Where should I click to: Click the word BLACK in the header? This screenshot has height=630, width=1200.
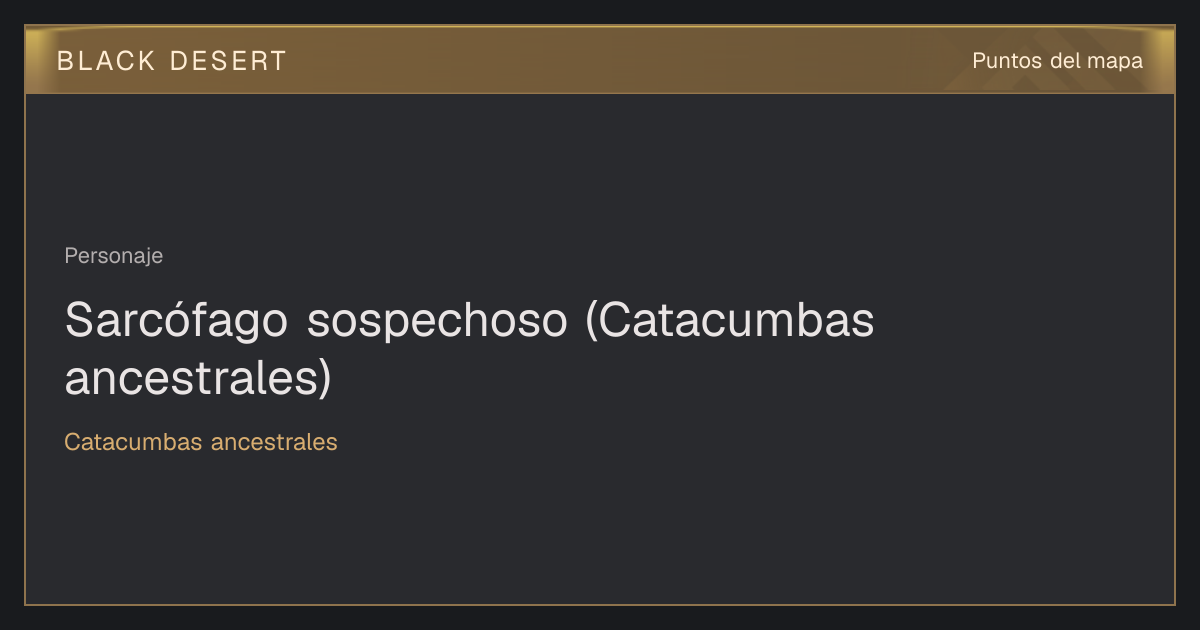click(106, 61)
